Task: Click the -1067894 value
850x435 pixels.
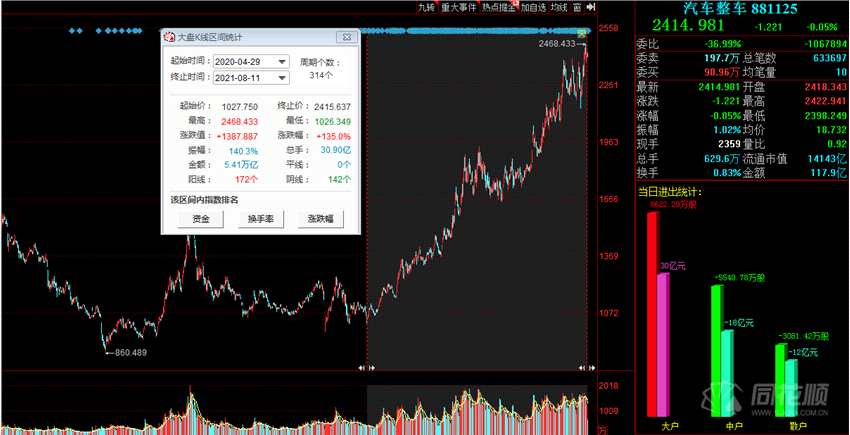Action: (x=825, y=44)
